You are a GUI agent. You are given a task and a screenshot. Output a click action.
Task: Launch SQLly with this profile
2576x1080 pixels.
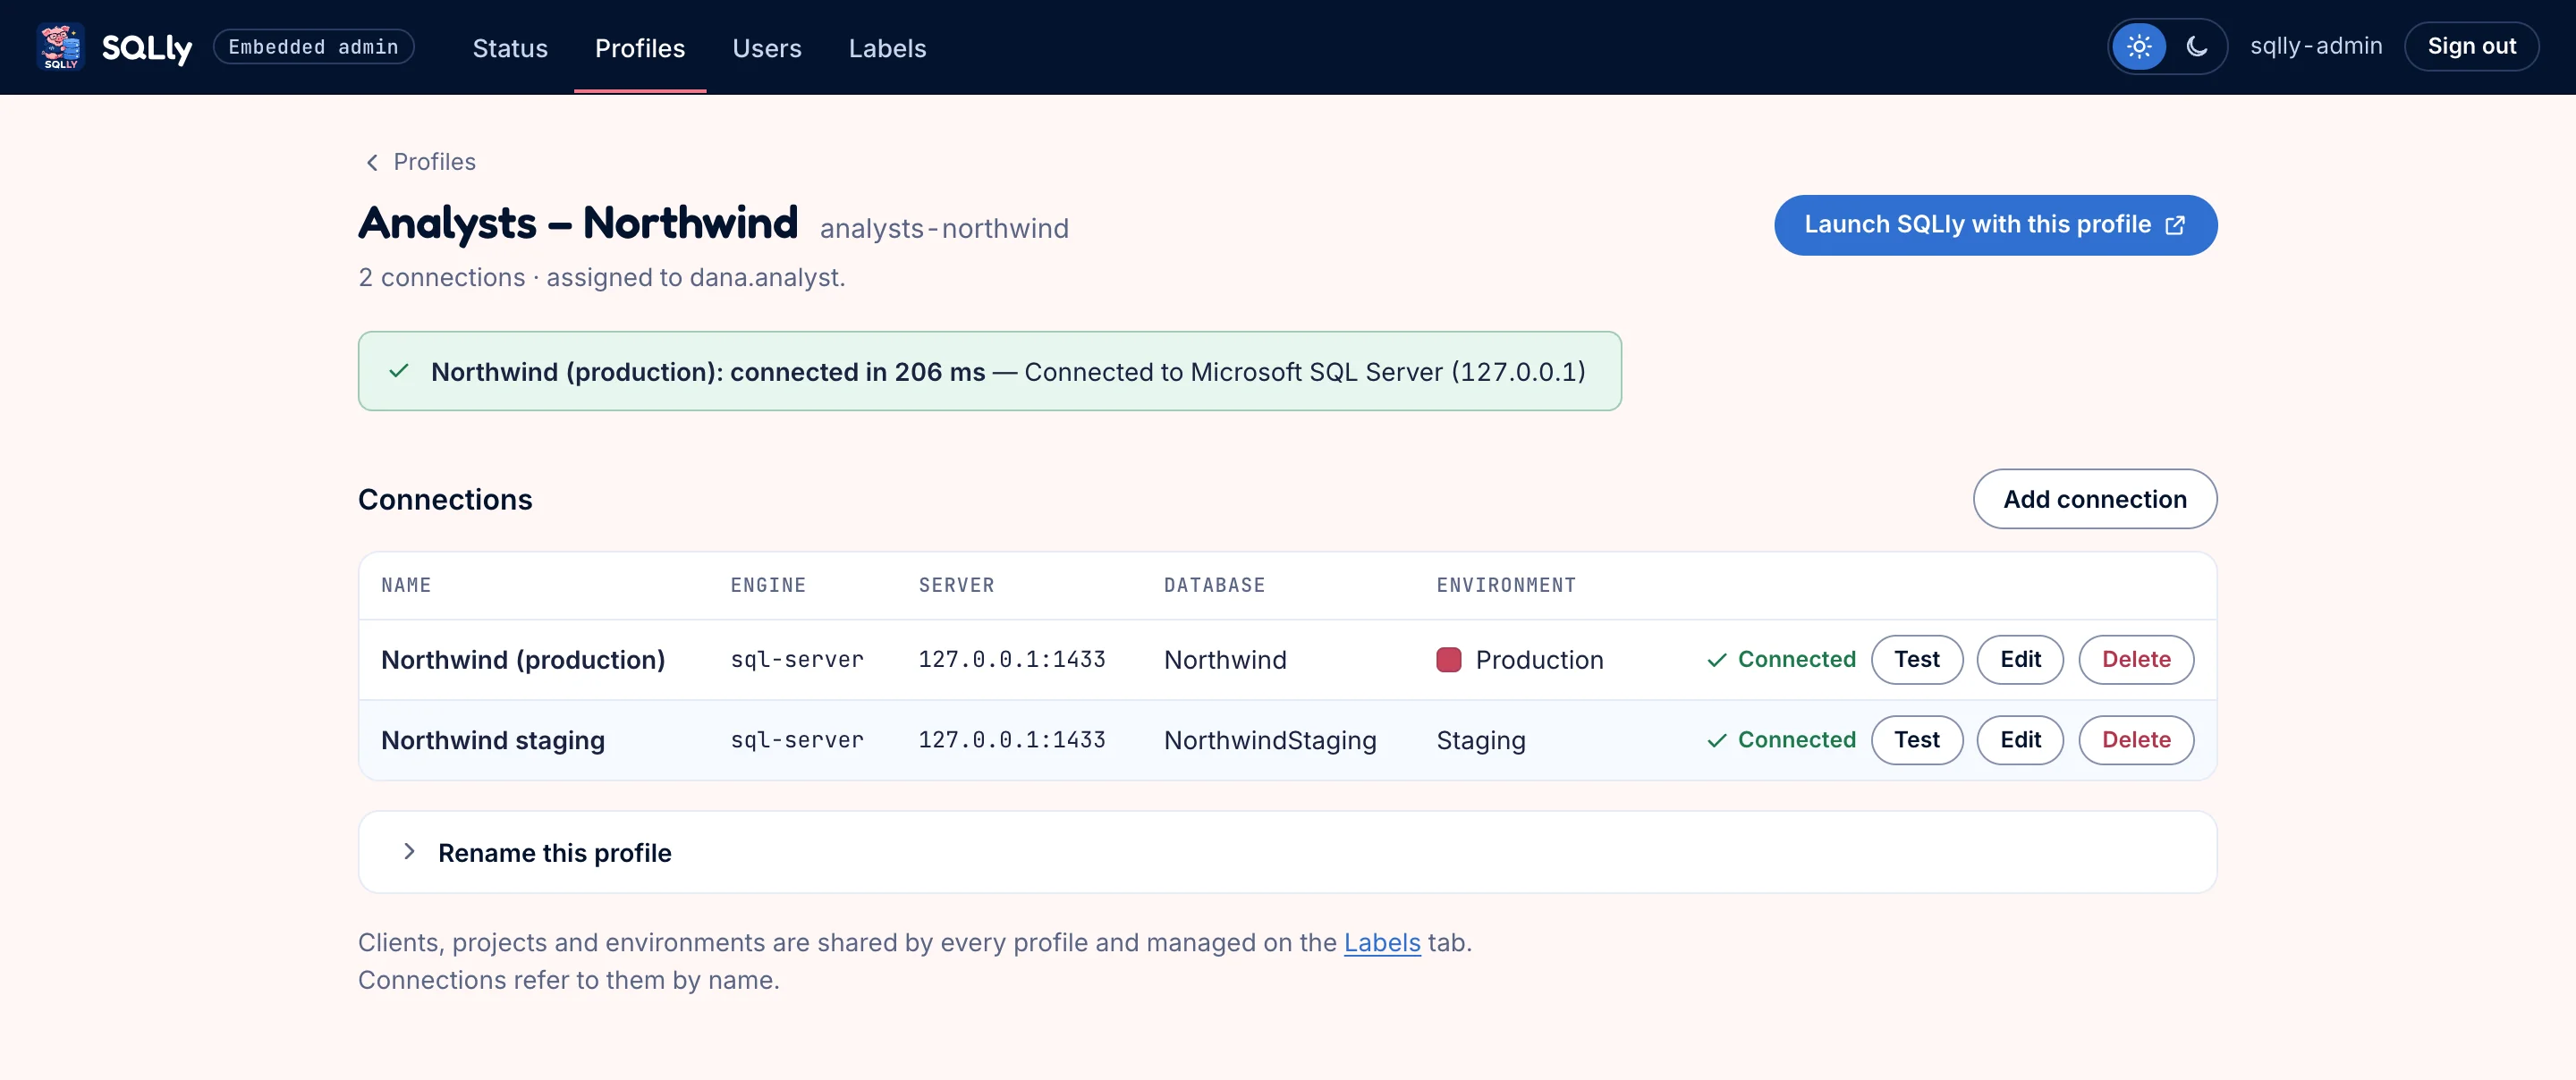pyautogui.click(x=1995, y=225)
